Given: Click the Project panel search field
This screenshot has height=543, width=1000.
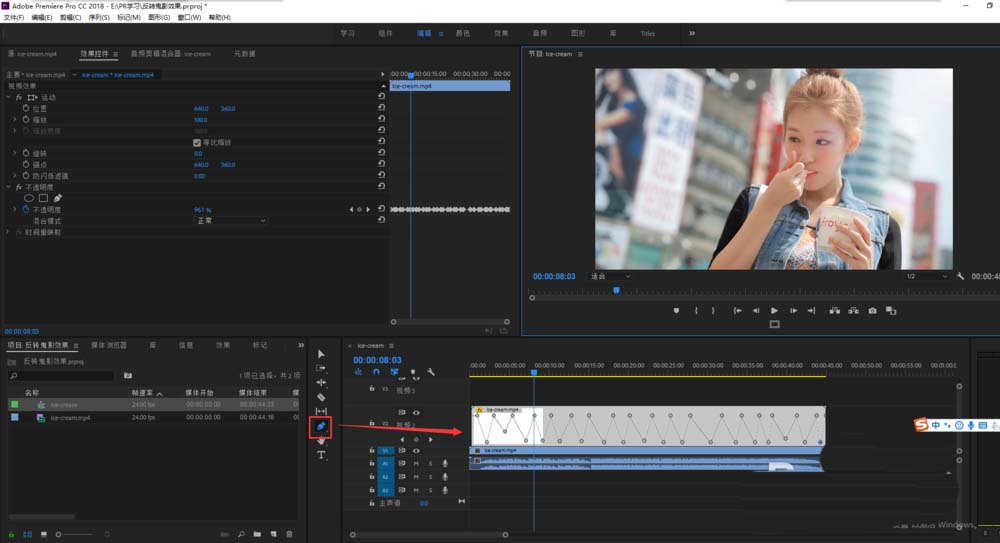Looking at the screenshot, I should pyautogui.click(x=62, y=376).
